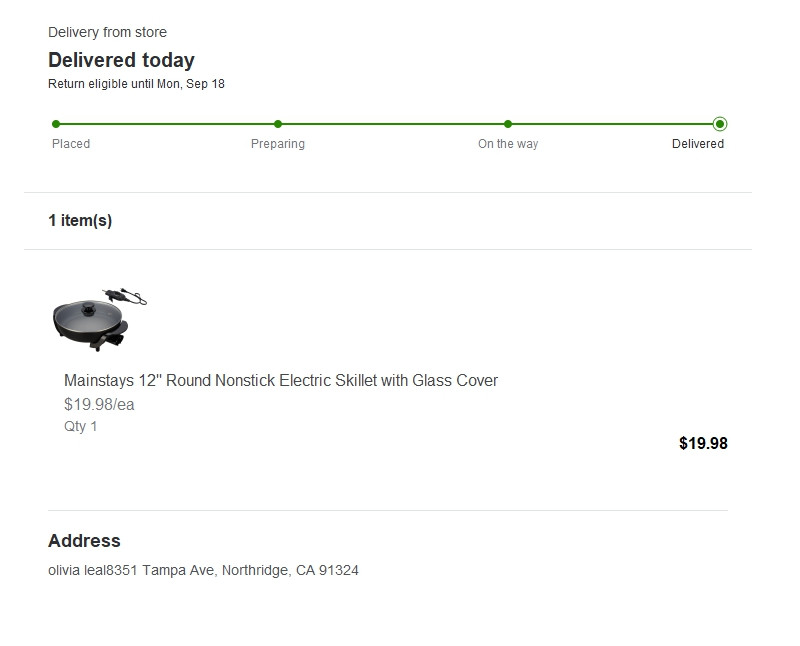The height and width of the screenshot is (646, 800).
Task: Click the Address section heading
Action: pos(84,541)
